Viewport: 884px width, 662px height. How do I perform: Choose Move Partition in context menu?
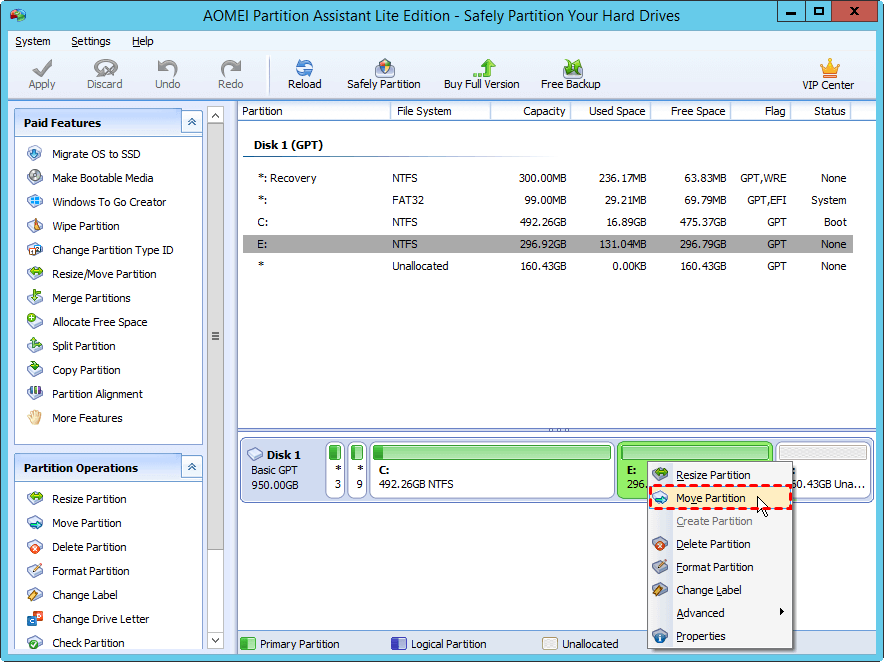pos(720,498)
